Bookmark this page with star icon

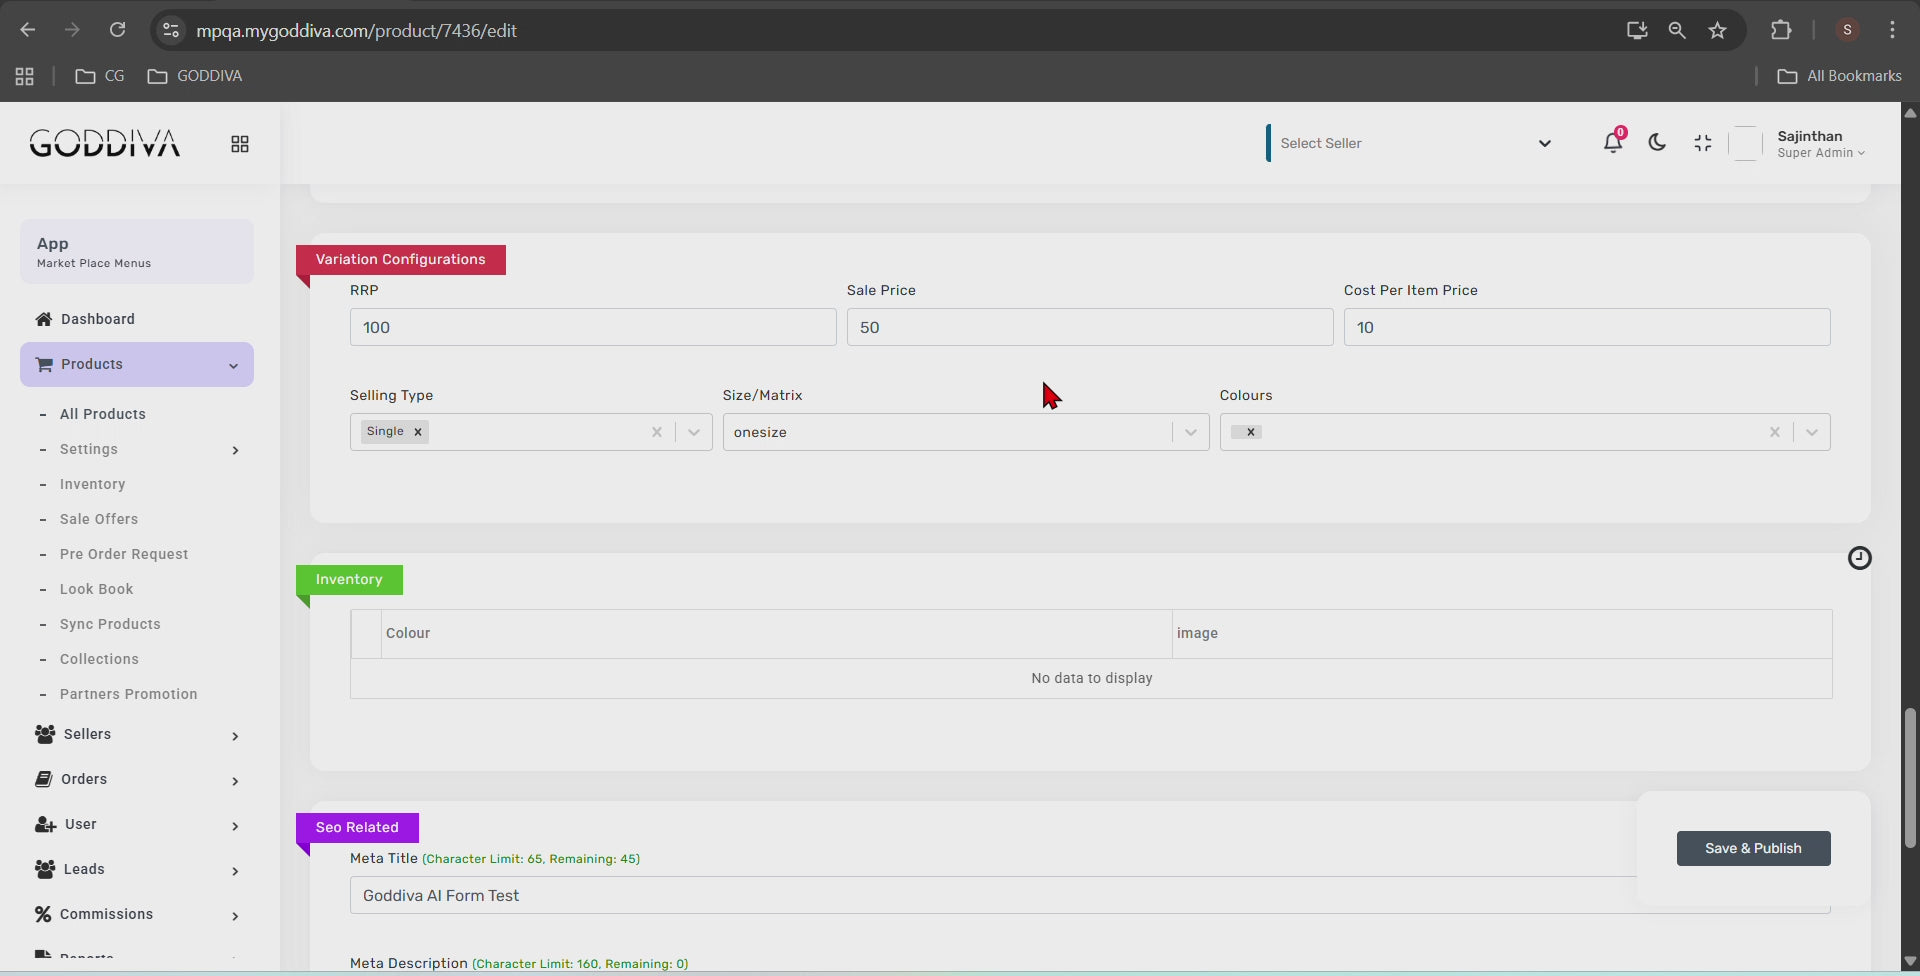click(1718, 30)
